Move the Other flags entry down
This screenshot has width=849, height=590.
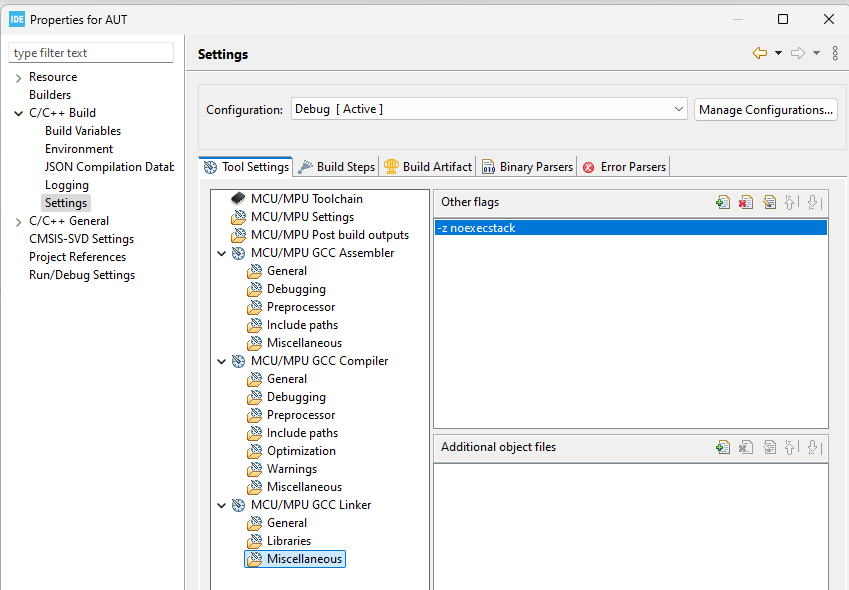click(x=814, y=202)
